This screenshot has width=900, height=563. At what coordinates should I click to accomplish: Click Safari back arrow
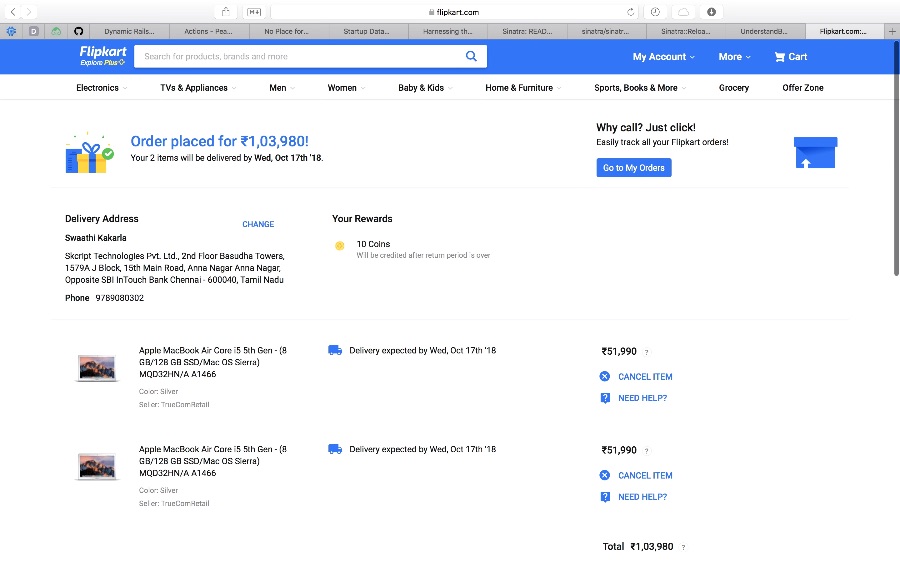(13, 11)
